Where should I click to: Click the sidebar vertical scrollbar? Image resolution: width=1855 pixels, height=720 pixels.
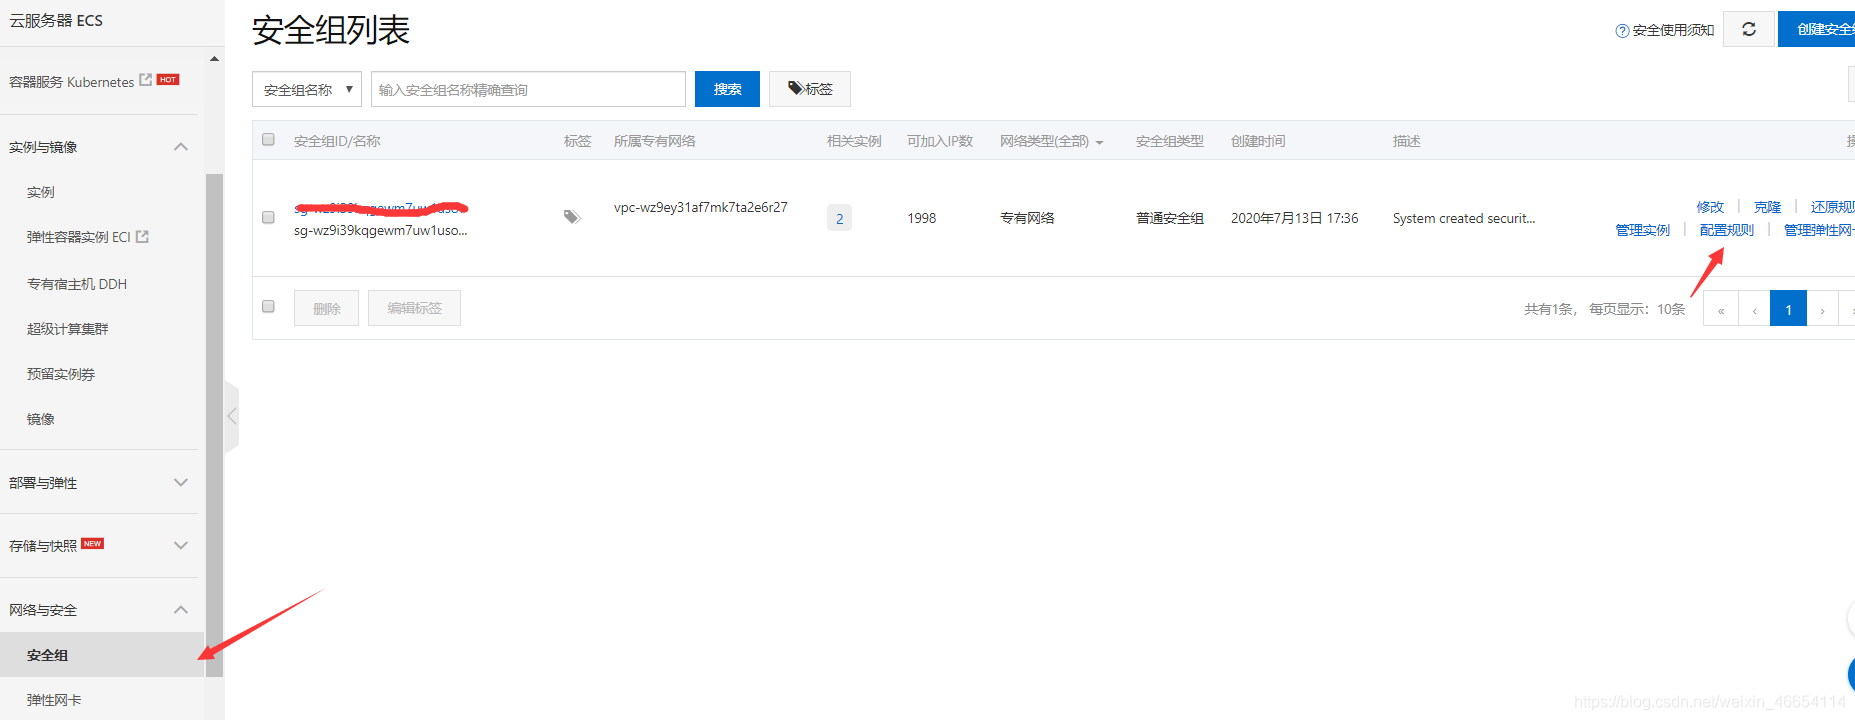coord(214,425)
